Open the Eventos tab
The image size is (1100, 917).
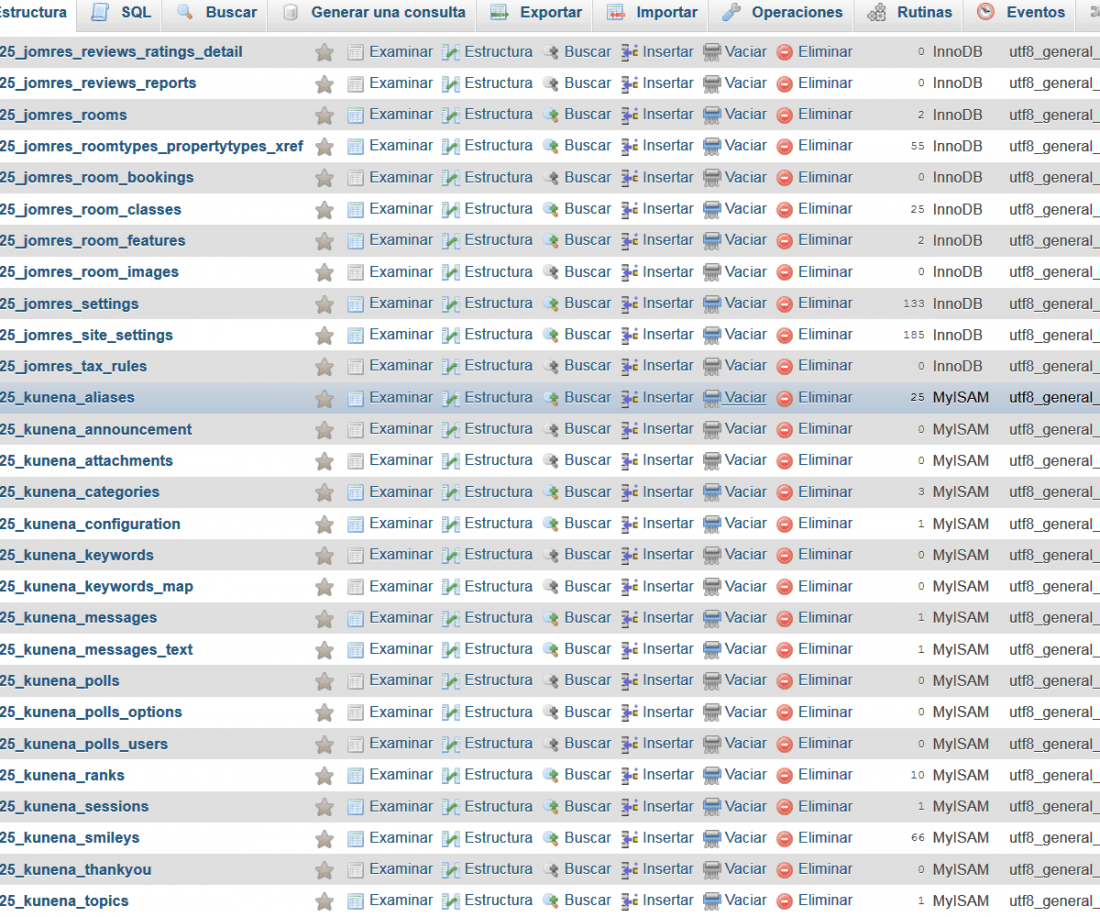pos(1020,13)
